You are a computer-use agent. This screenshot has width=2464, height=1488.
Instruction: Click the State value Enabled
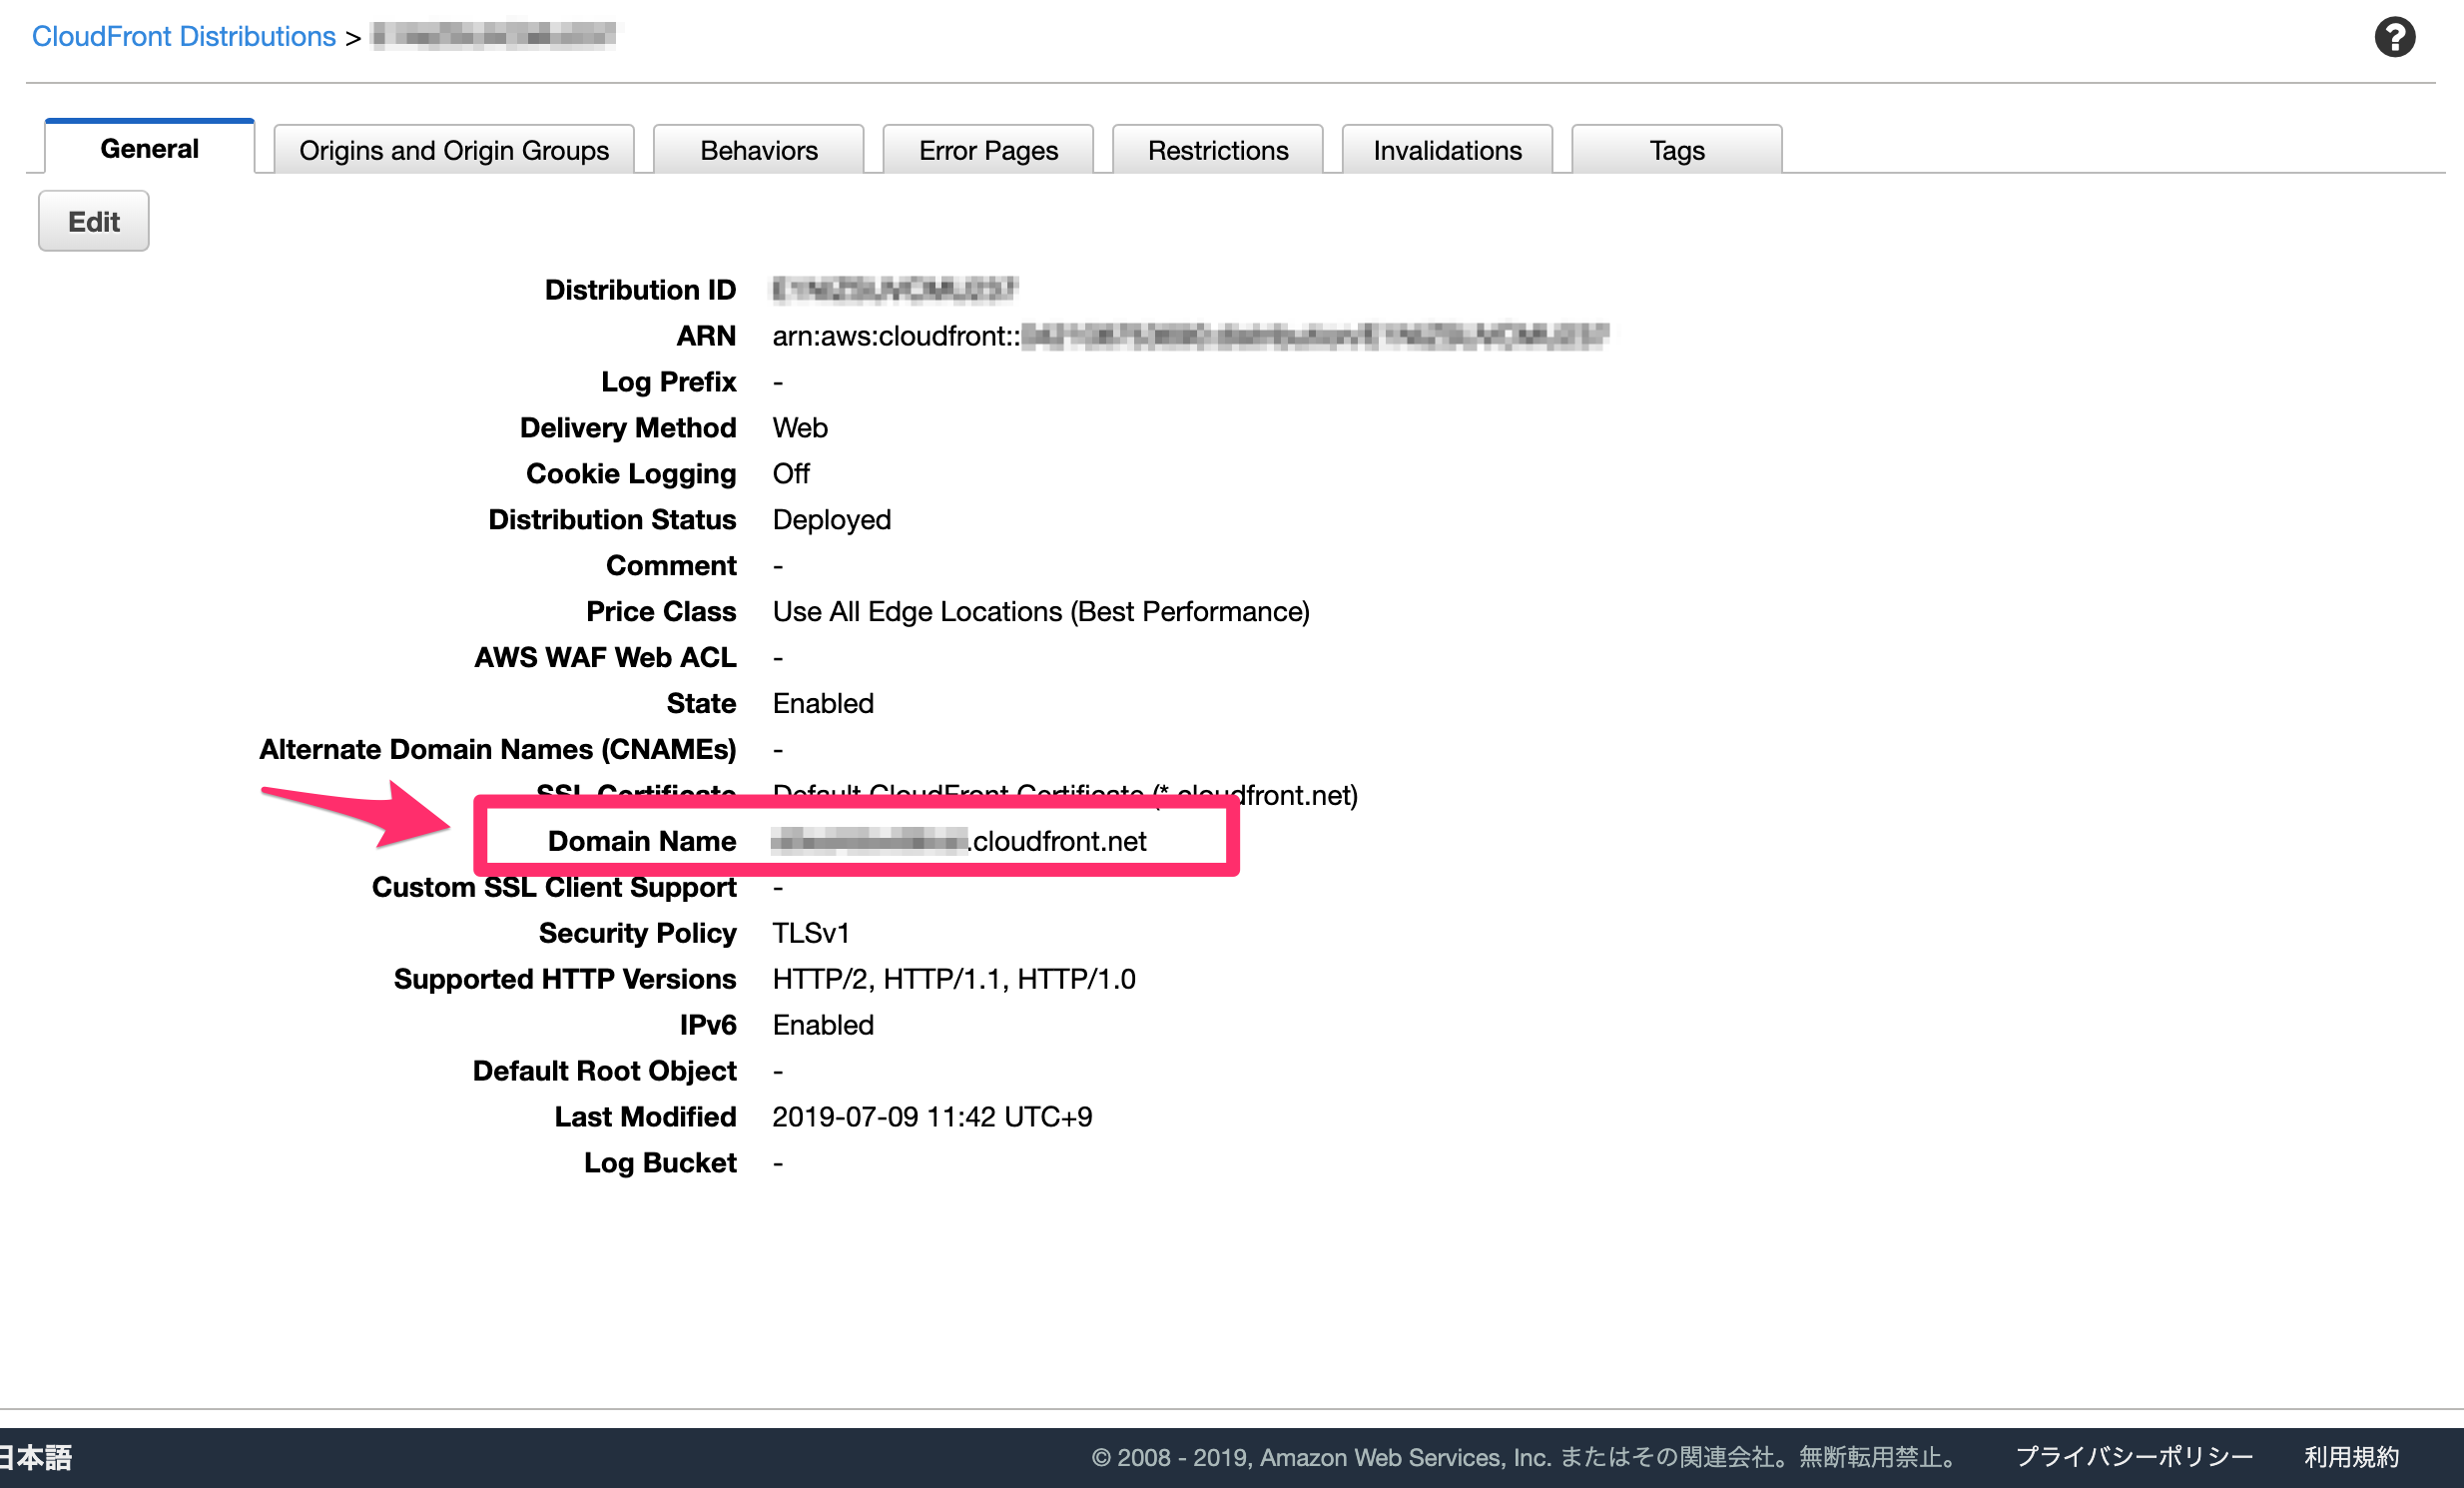823,703
